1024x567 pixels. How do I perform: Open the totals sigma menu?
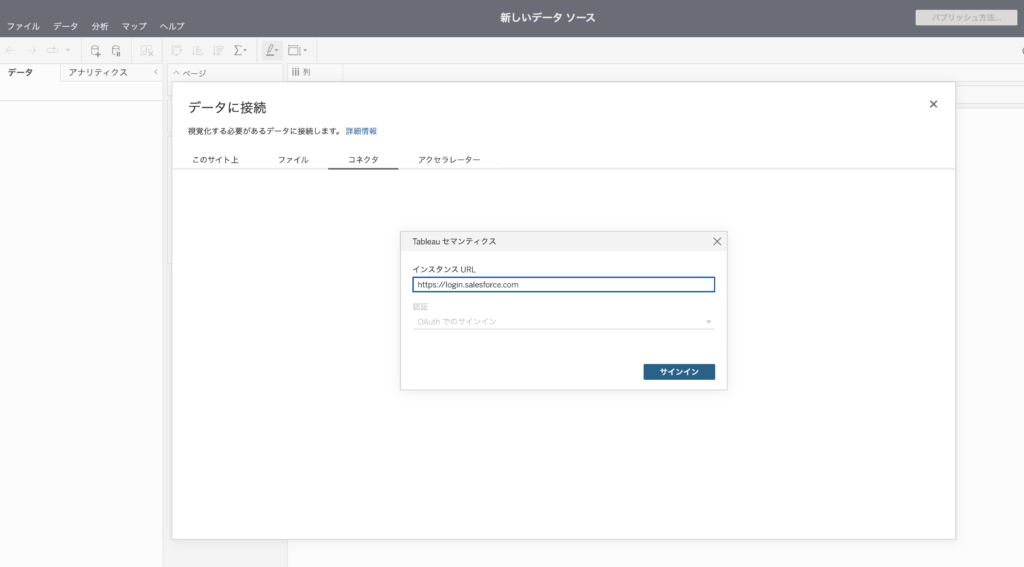[x=240, y=50]
